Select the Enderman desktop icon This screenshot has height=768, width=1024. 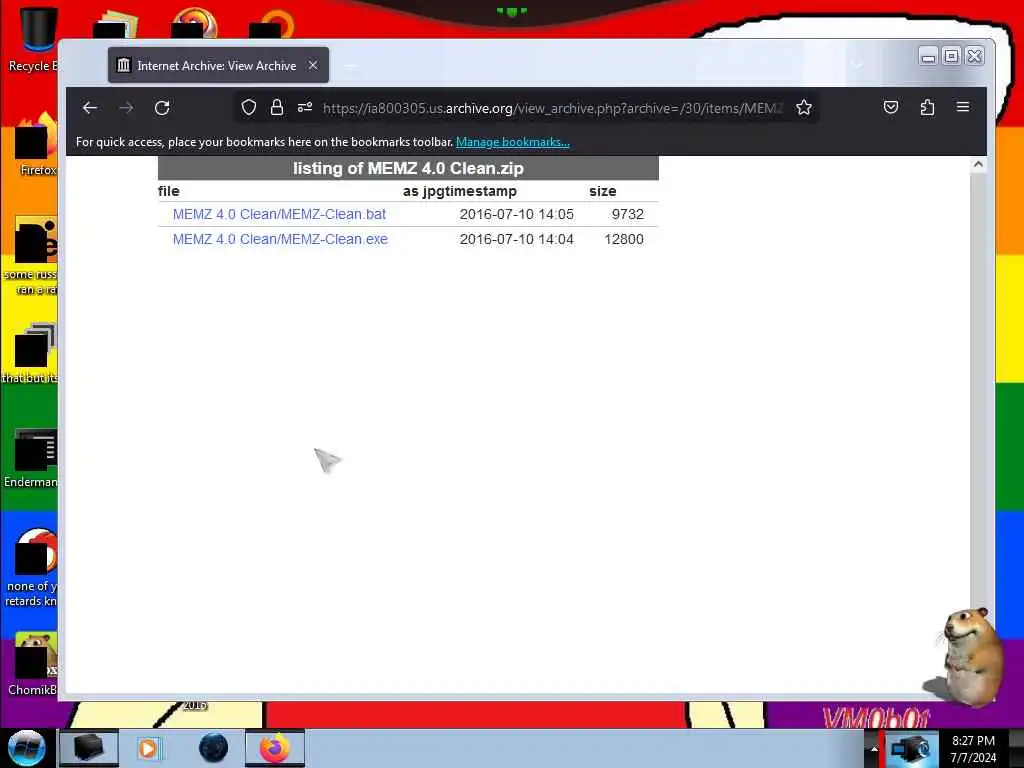click(x=31, y=458)
